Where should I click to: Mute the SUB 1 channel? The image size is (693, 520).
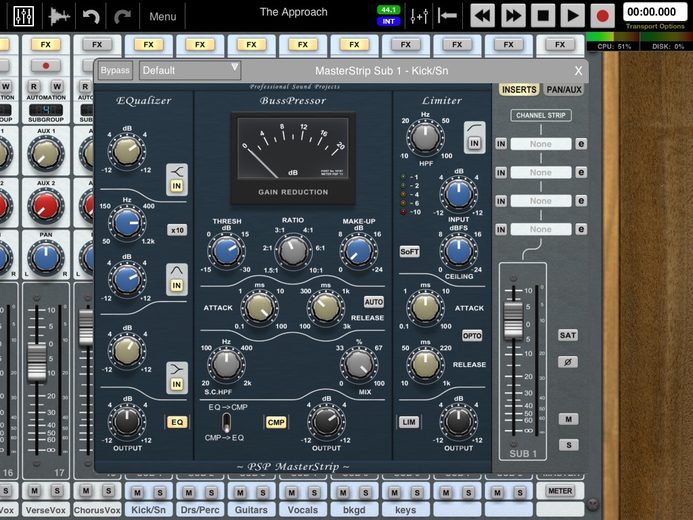click(568, 419)
